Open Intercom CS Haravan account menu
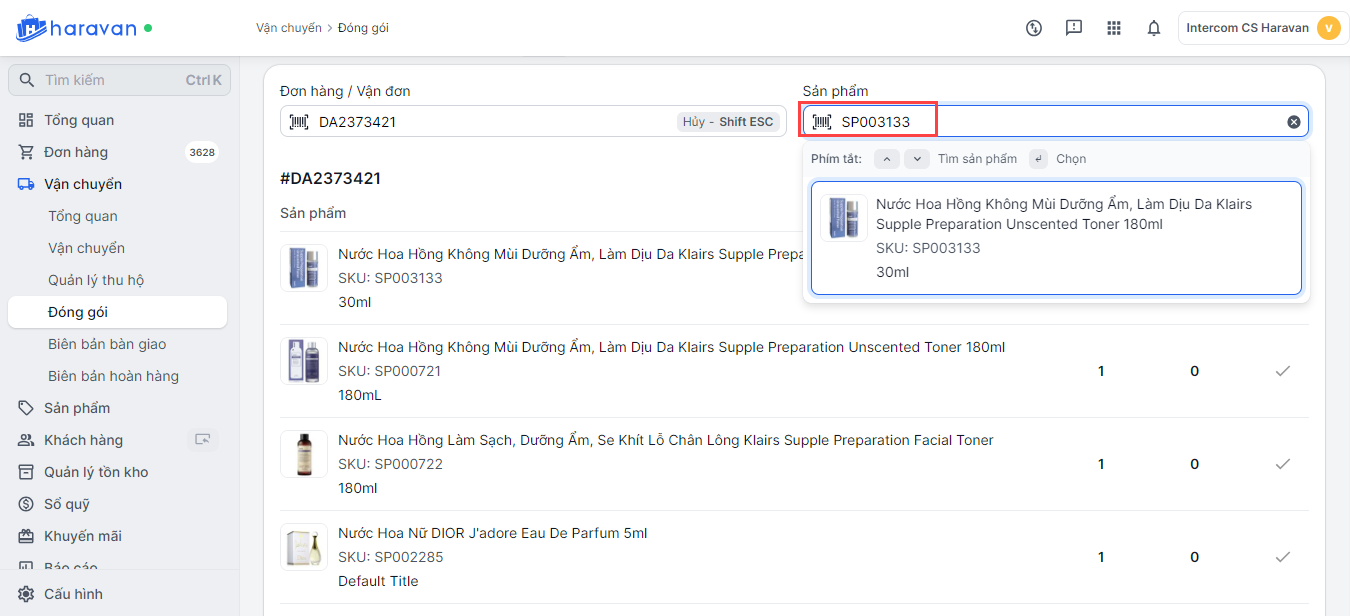The width and height of the screenshot is (1350, 616). pyautogui.click(x=1263, y=28)
